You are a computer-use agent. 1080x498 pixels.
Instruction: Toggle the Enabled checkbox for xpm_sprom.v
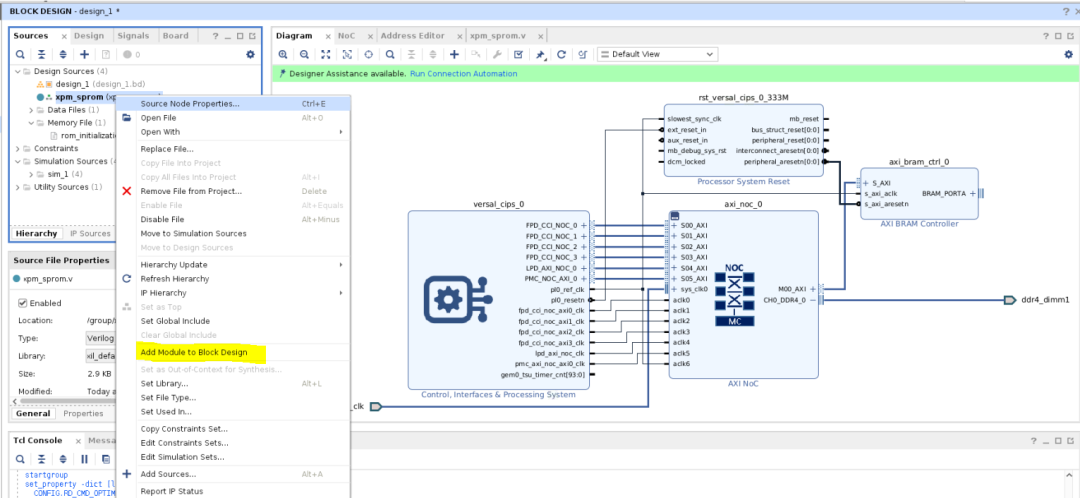(22, 303)
